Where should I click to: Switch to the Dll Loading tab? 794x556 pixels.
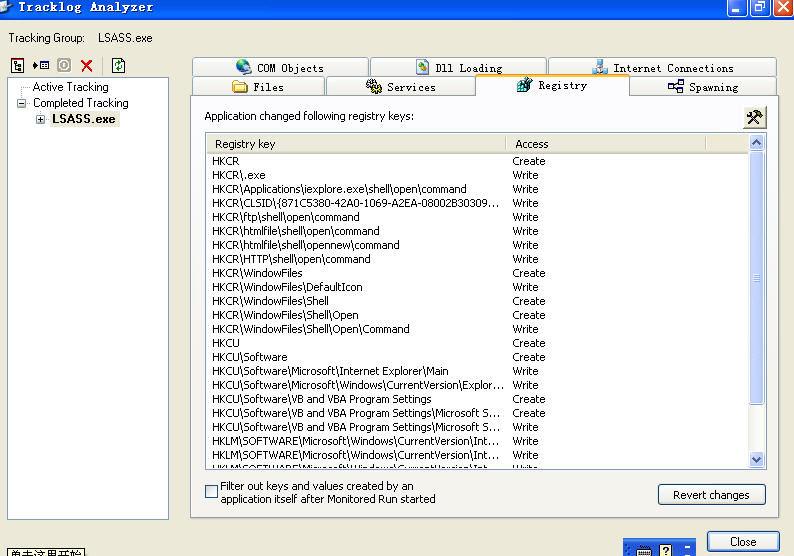(459, 67)
